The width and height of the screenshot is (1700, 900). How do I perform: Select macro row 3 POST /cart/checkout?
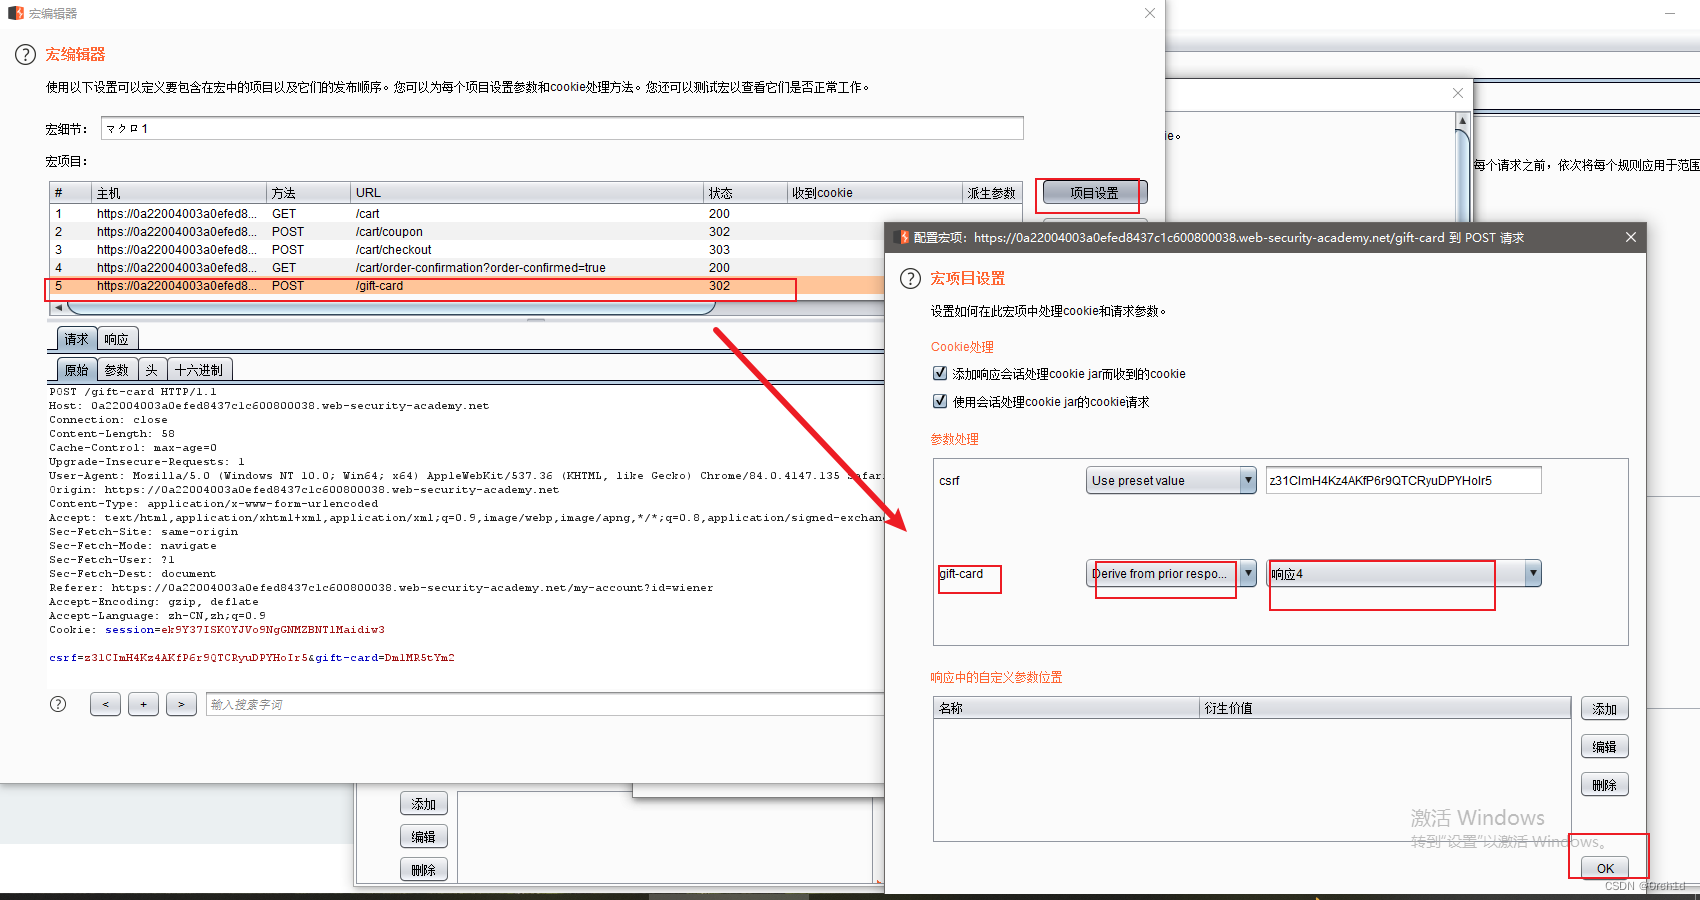[467, 249]
